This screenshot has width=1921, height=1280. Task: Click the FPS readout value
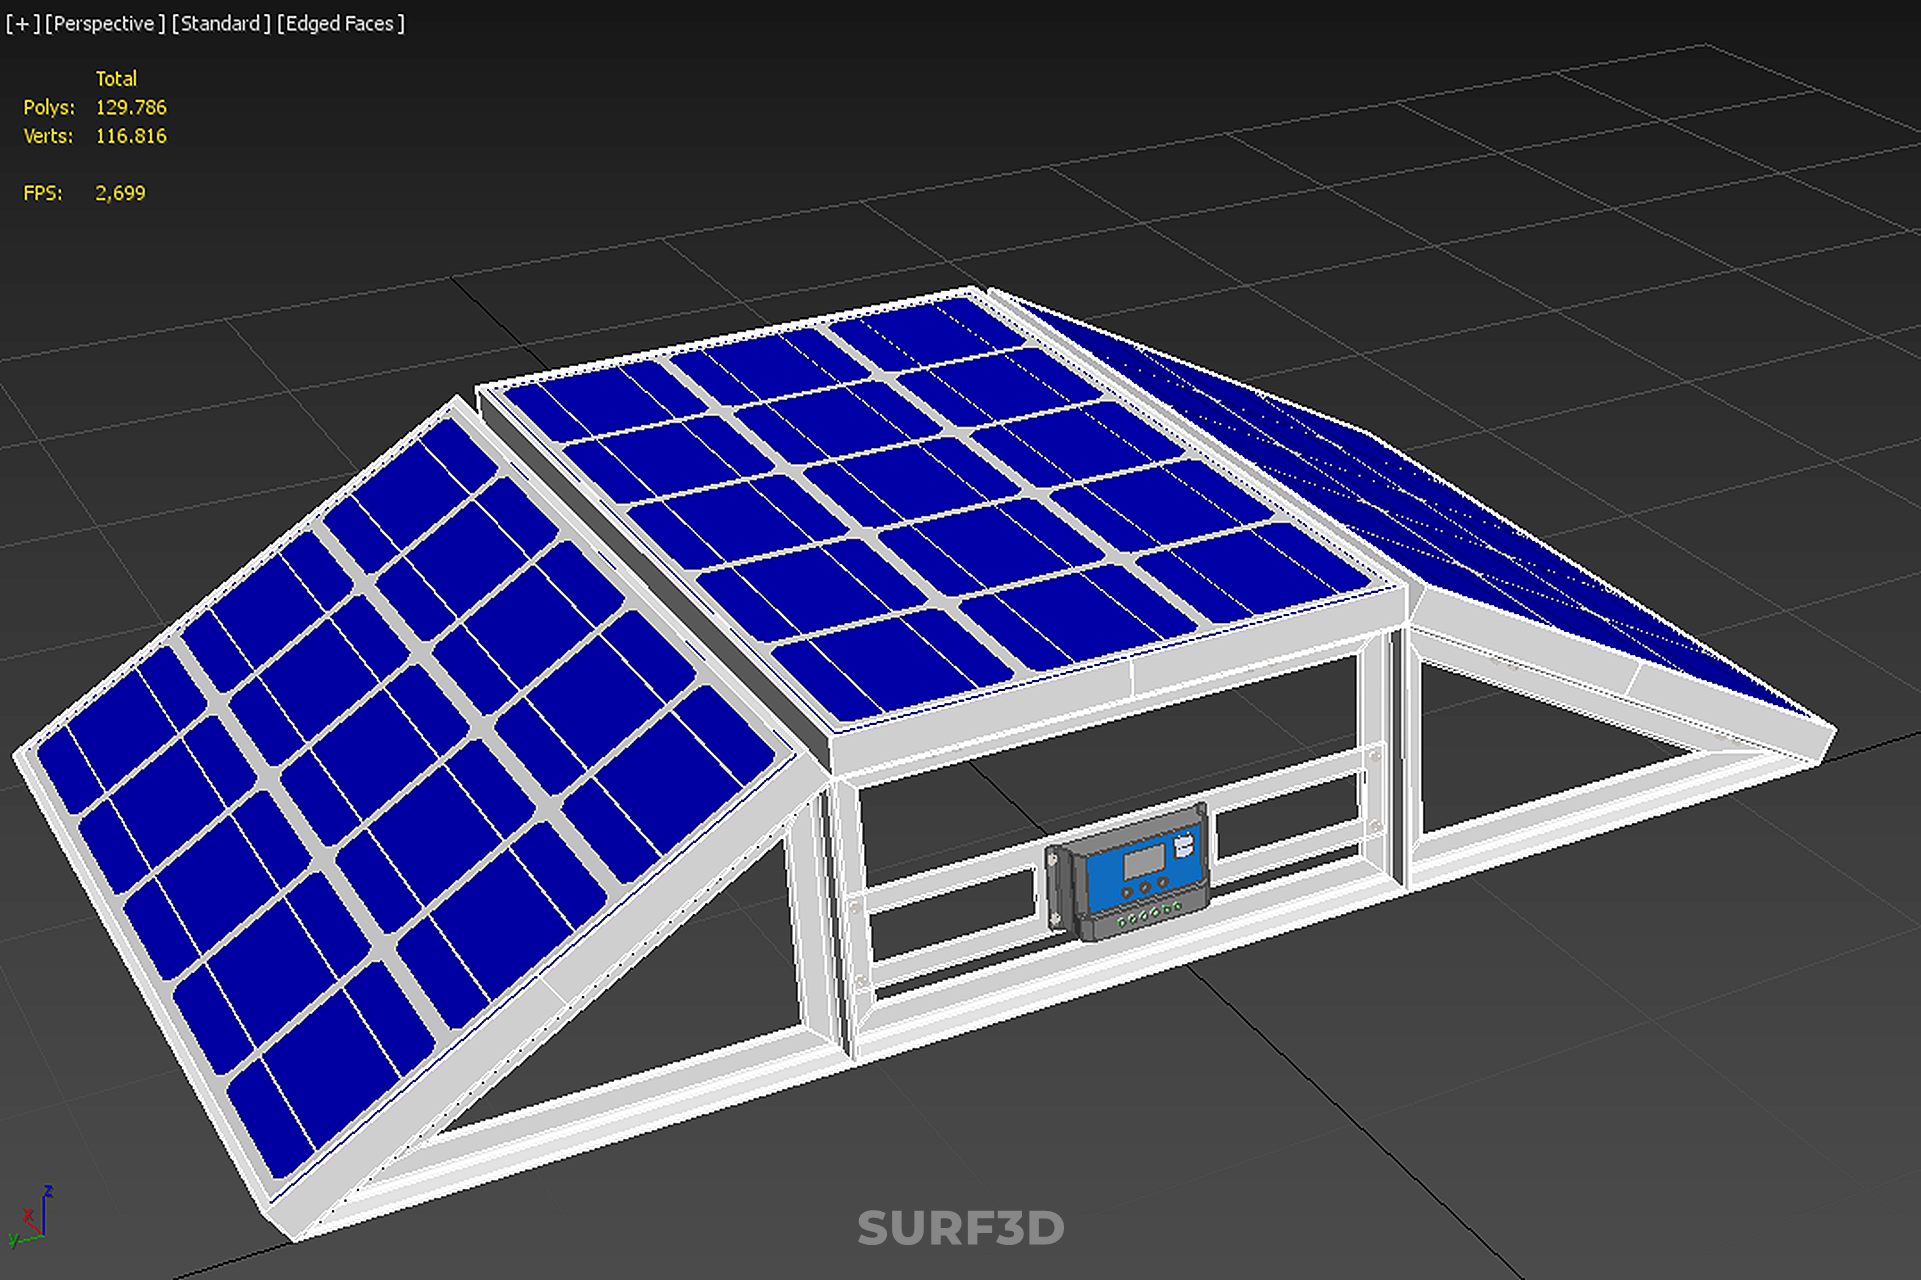click(x=120, y=194)
